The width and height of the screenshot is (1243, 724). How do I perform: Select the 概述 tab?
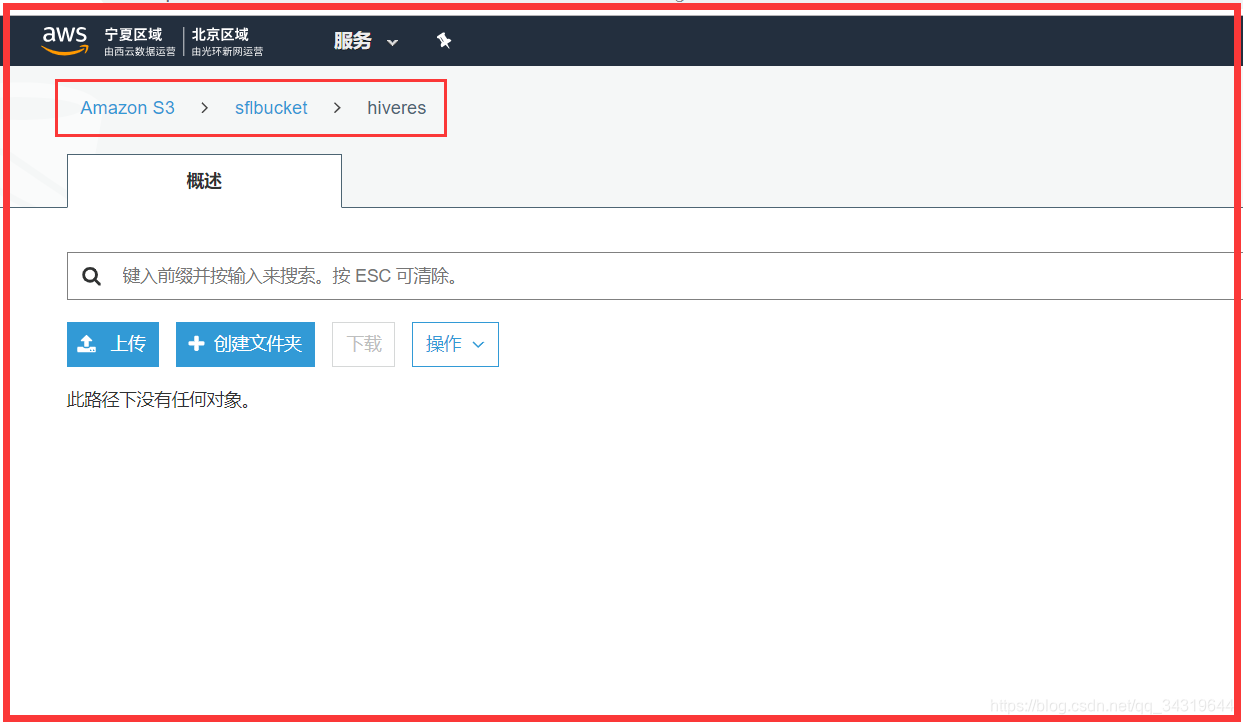[x=204, y=181]
